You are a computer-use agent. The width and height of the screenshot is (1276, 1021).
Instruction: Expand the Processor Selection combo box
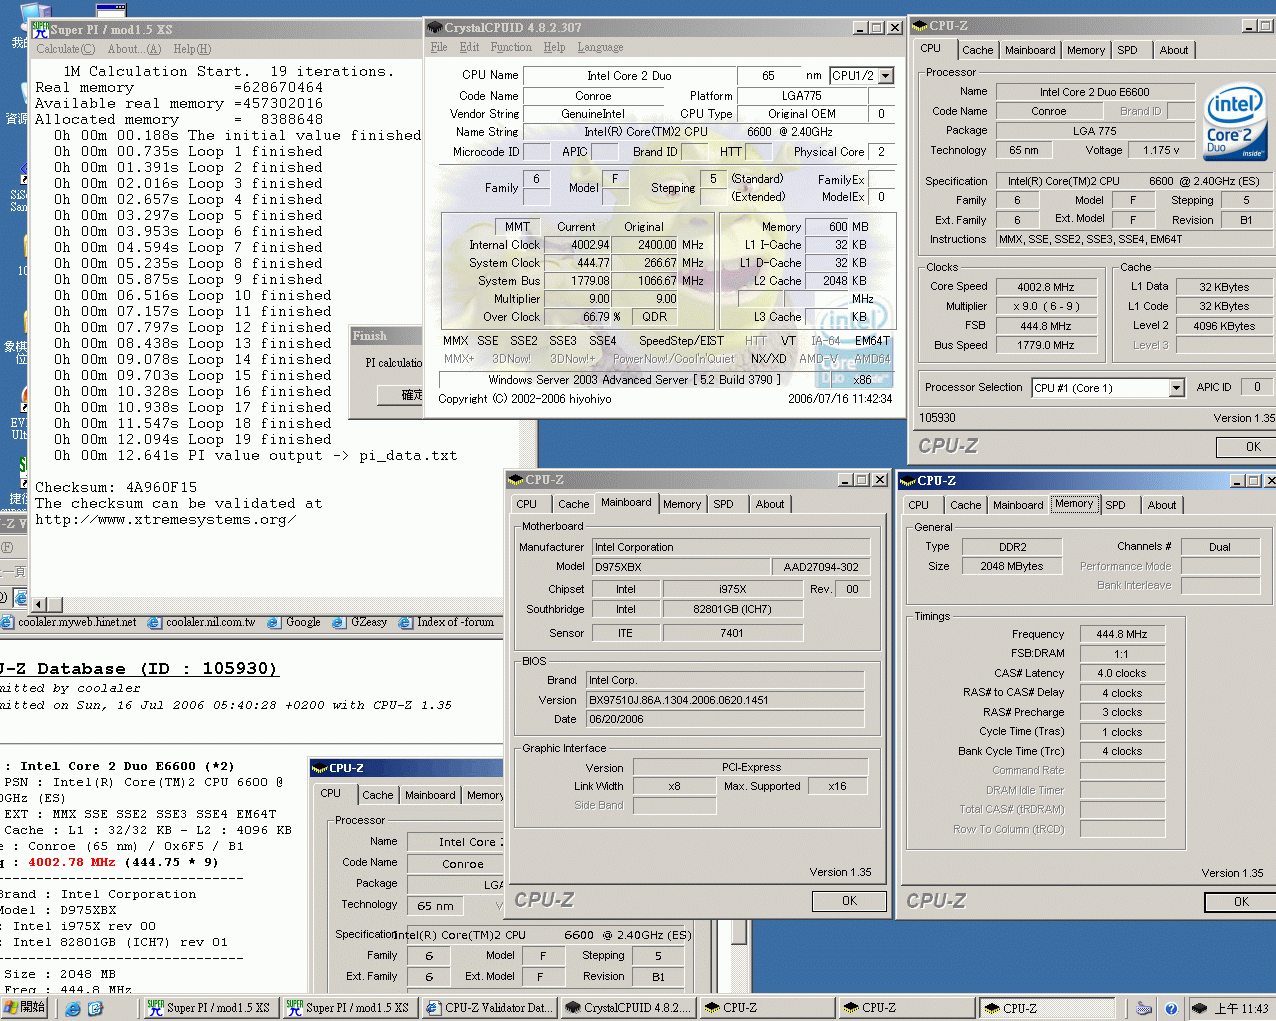1176,388
